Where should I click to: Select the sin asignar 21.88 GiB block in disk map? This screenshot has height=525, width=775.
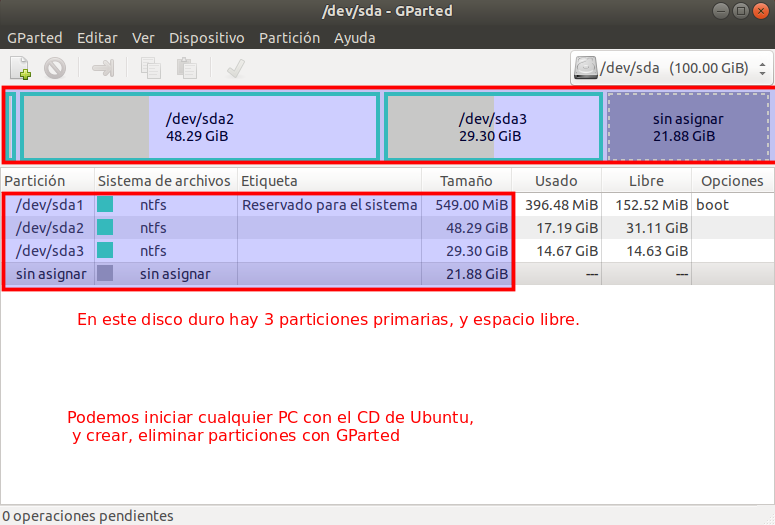point(688,127)
